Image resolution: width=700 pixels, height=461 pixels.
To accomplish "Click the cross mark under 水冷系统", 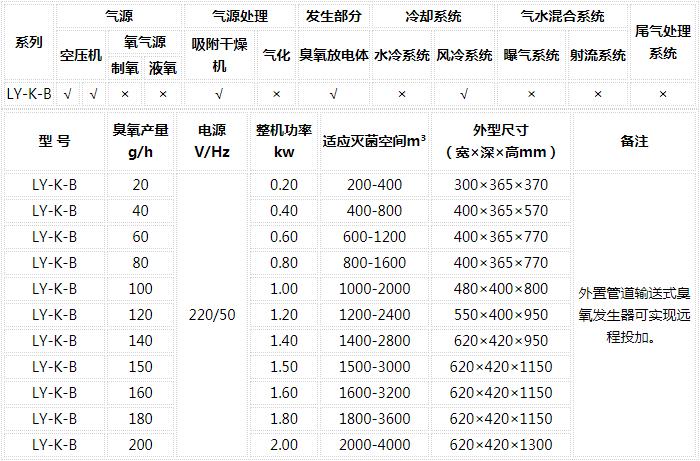I will (402, 94).
